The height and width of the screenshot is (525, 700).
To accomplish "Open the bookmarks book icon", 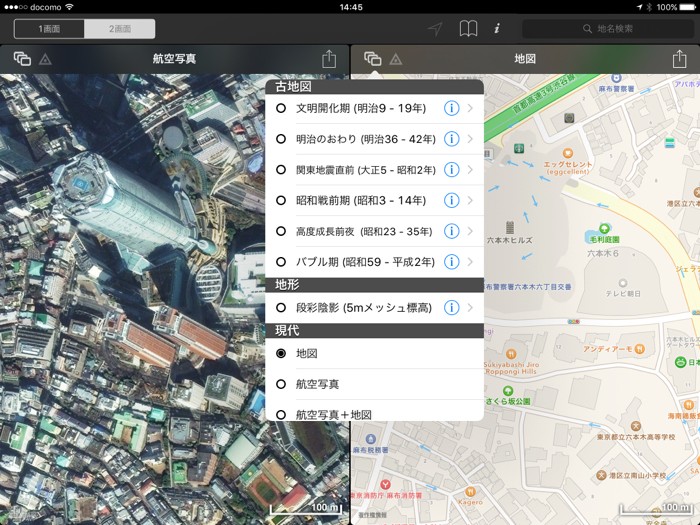I will pos(468,29).
